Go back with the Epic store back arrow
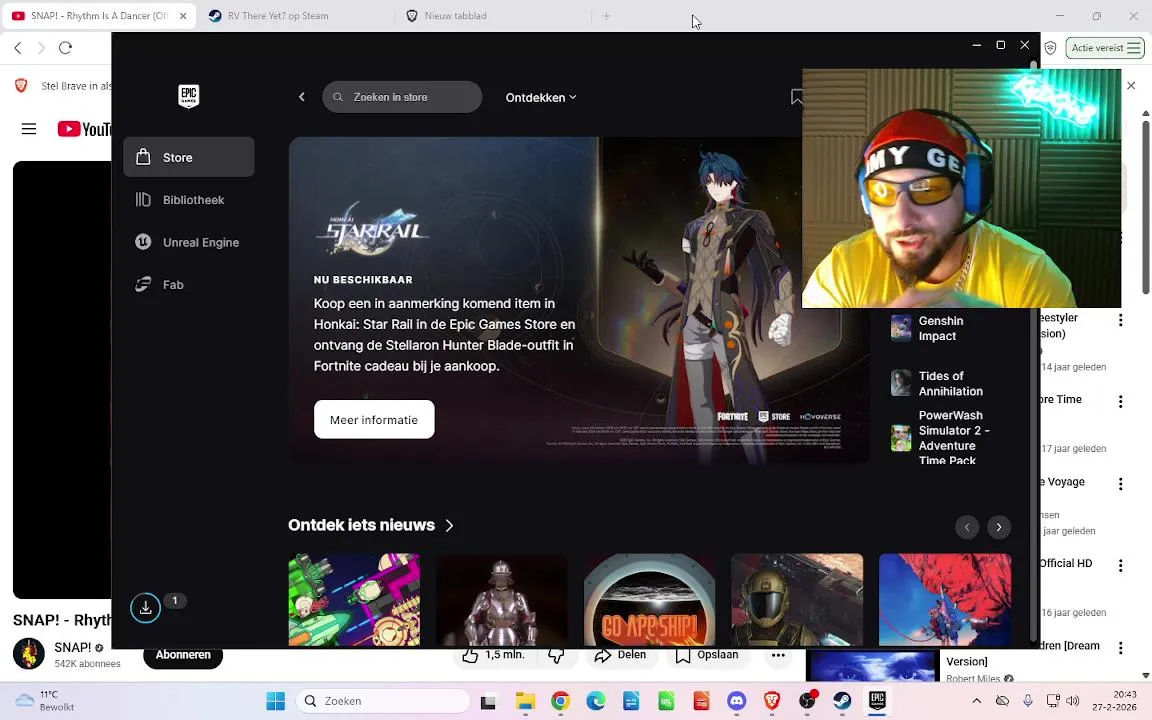The height and width of the screenshot is (720, 1152). (301, 97)
